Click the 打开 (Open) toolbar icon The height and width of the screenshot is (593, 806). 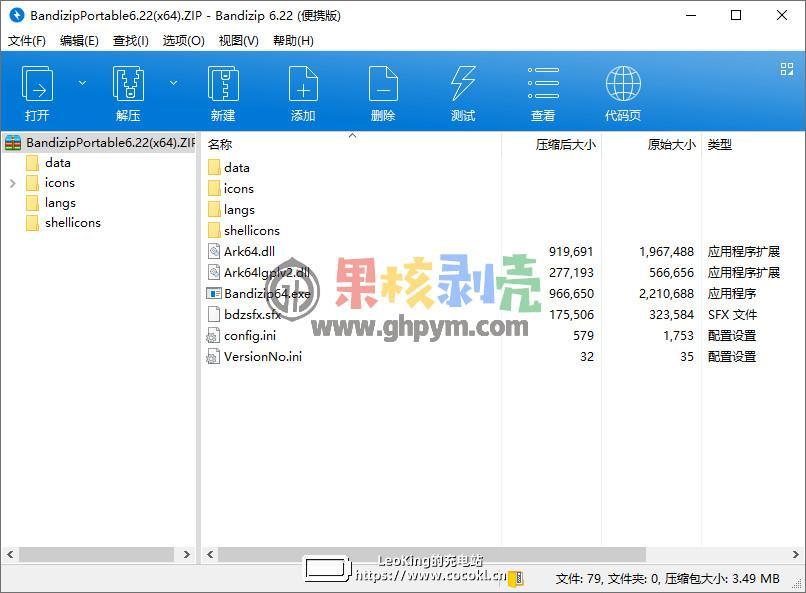tap(37, 92)
